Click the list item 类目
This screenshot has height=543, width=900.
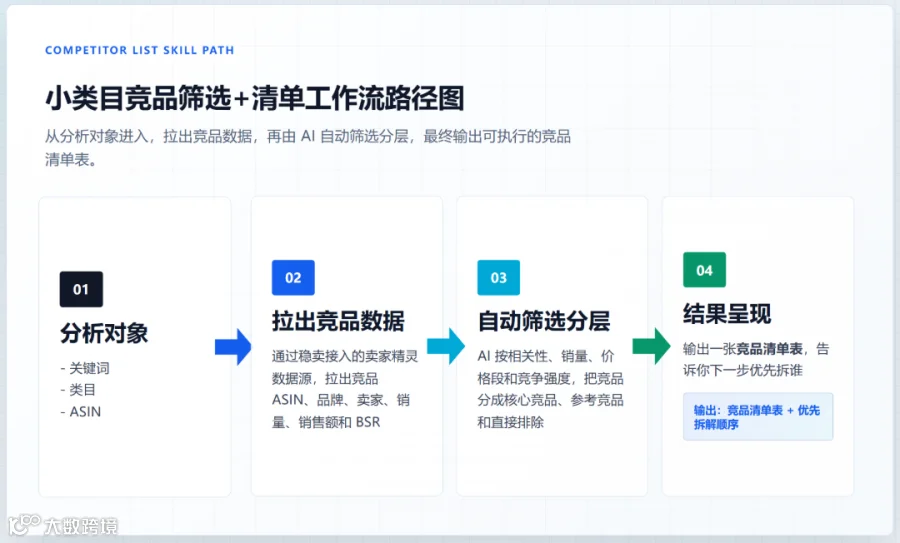78,390
